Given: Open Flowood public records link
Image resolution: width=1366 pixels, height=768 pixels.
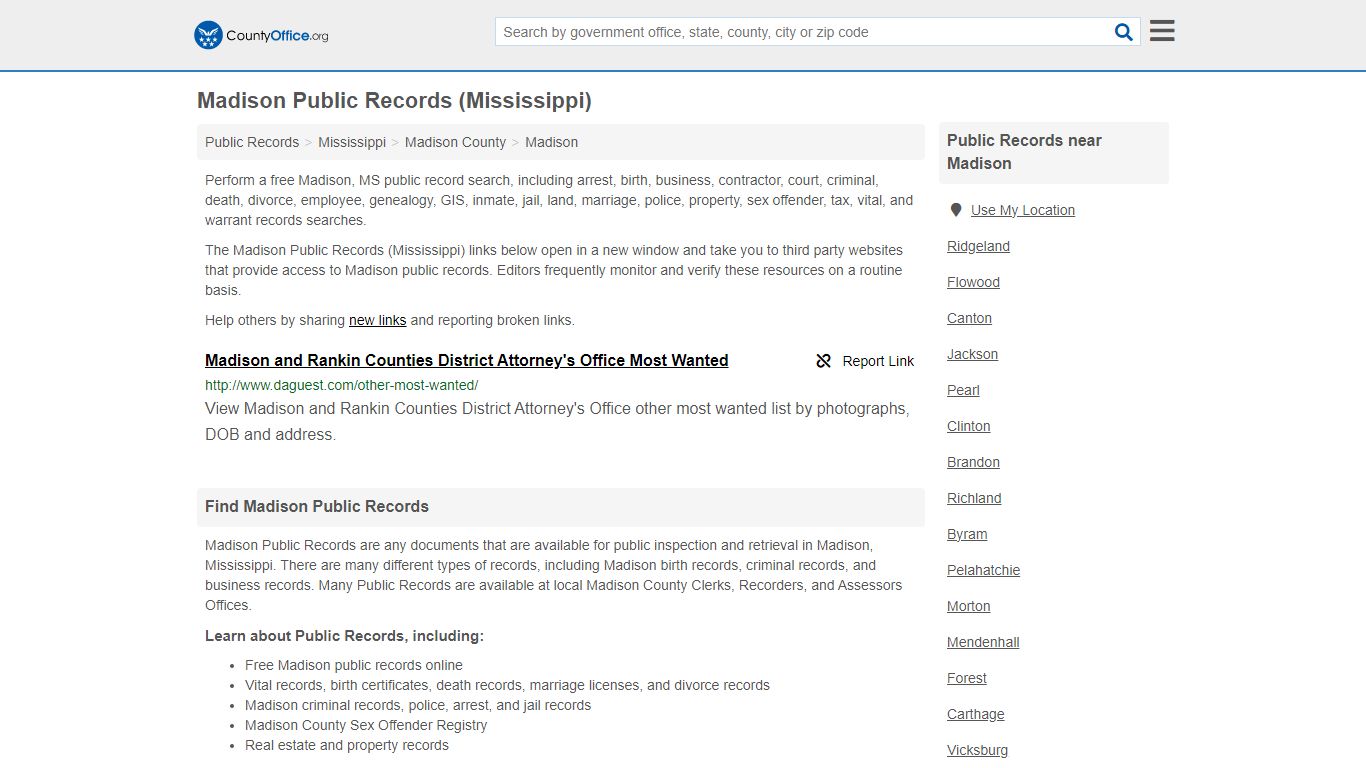Looking at the screenshot, I should point(973,282).
